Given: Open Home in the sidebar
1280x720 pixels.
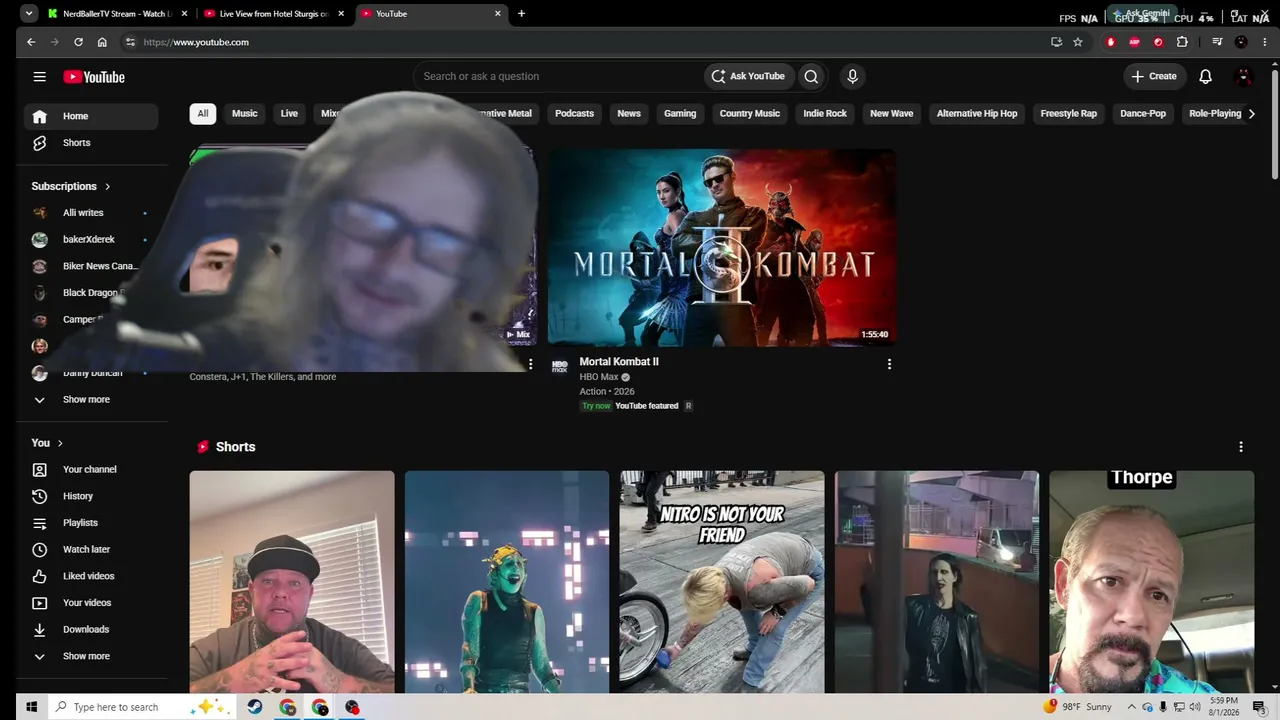Looking at the screenshot, I should pos(91,116).
